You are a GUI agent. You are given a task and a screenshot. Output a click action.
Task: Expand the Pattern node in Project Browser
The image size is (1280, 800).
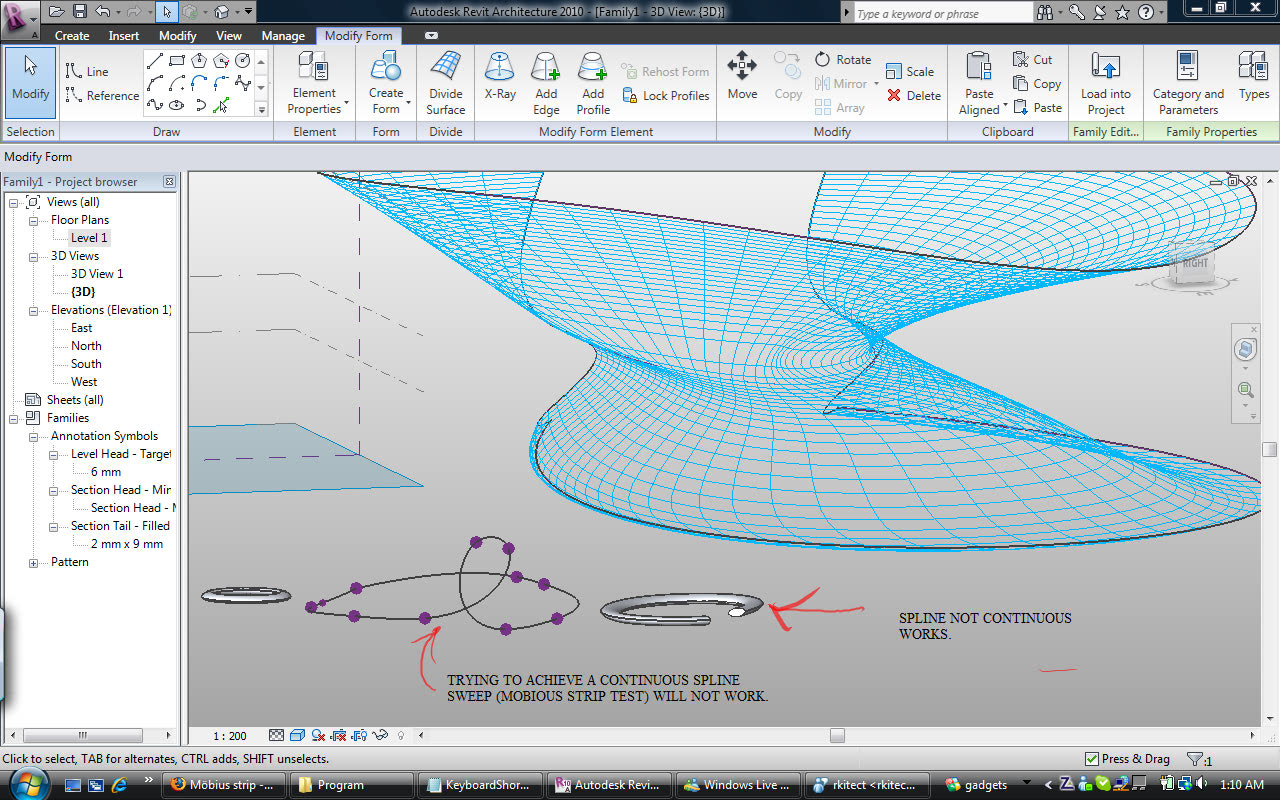click(32, 562)
